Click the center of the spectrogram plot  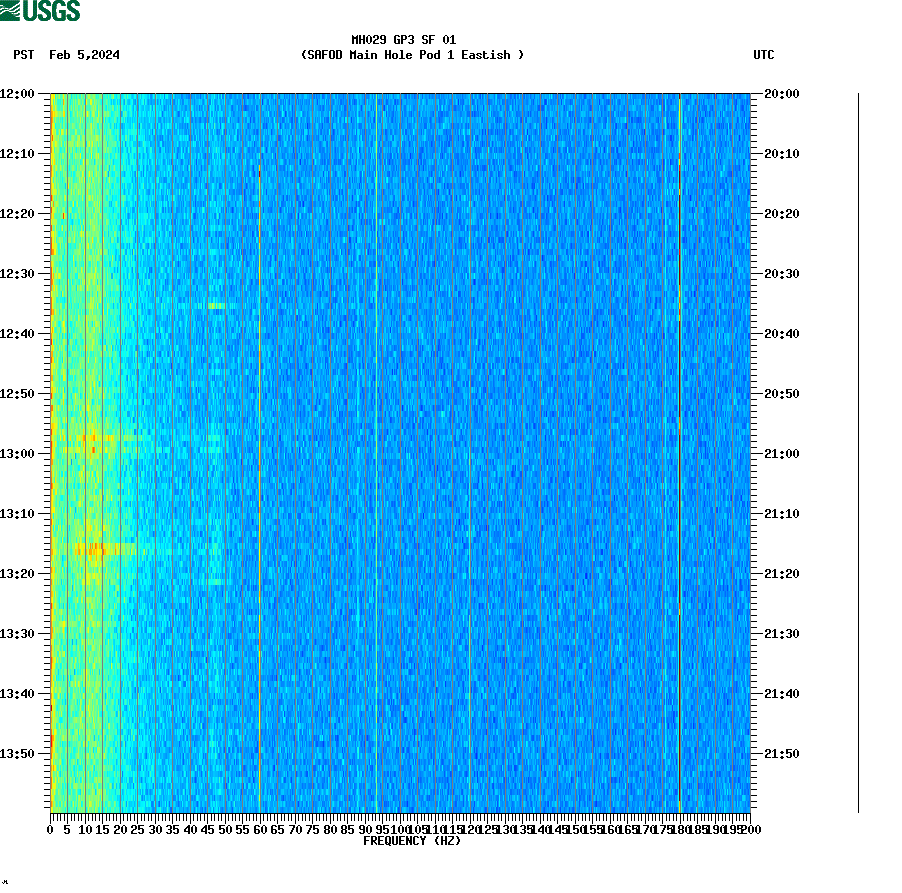point(400,450)
